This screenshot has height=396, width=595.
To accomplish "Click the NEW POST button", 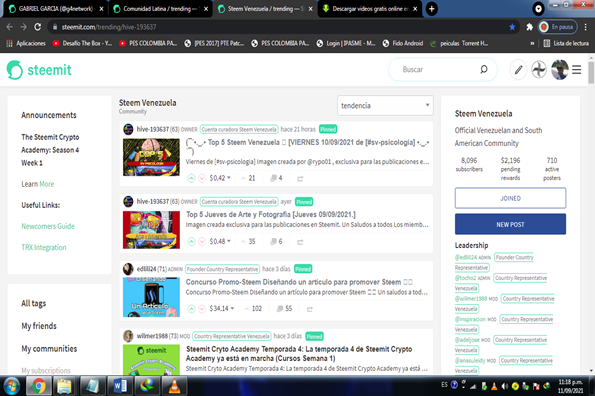I will pos(510,224).
